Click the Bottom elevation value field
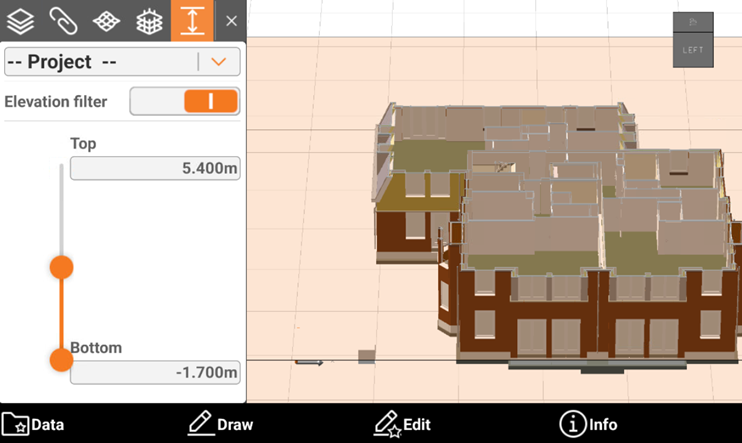 pyautogui.click(x=155, y=373)
